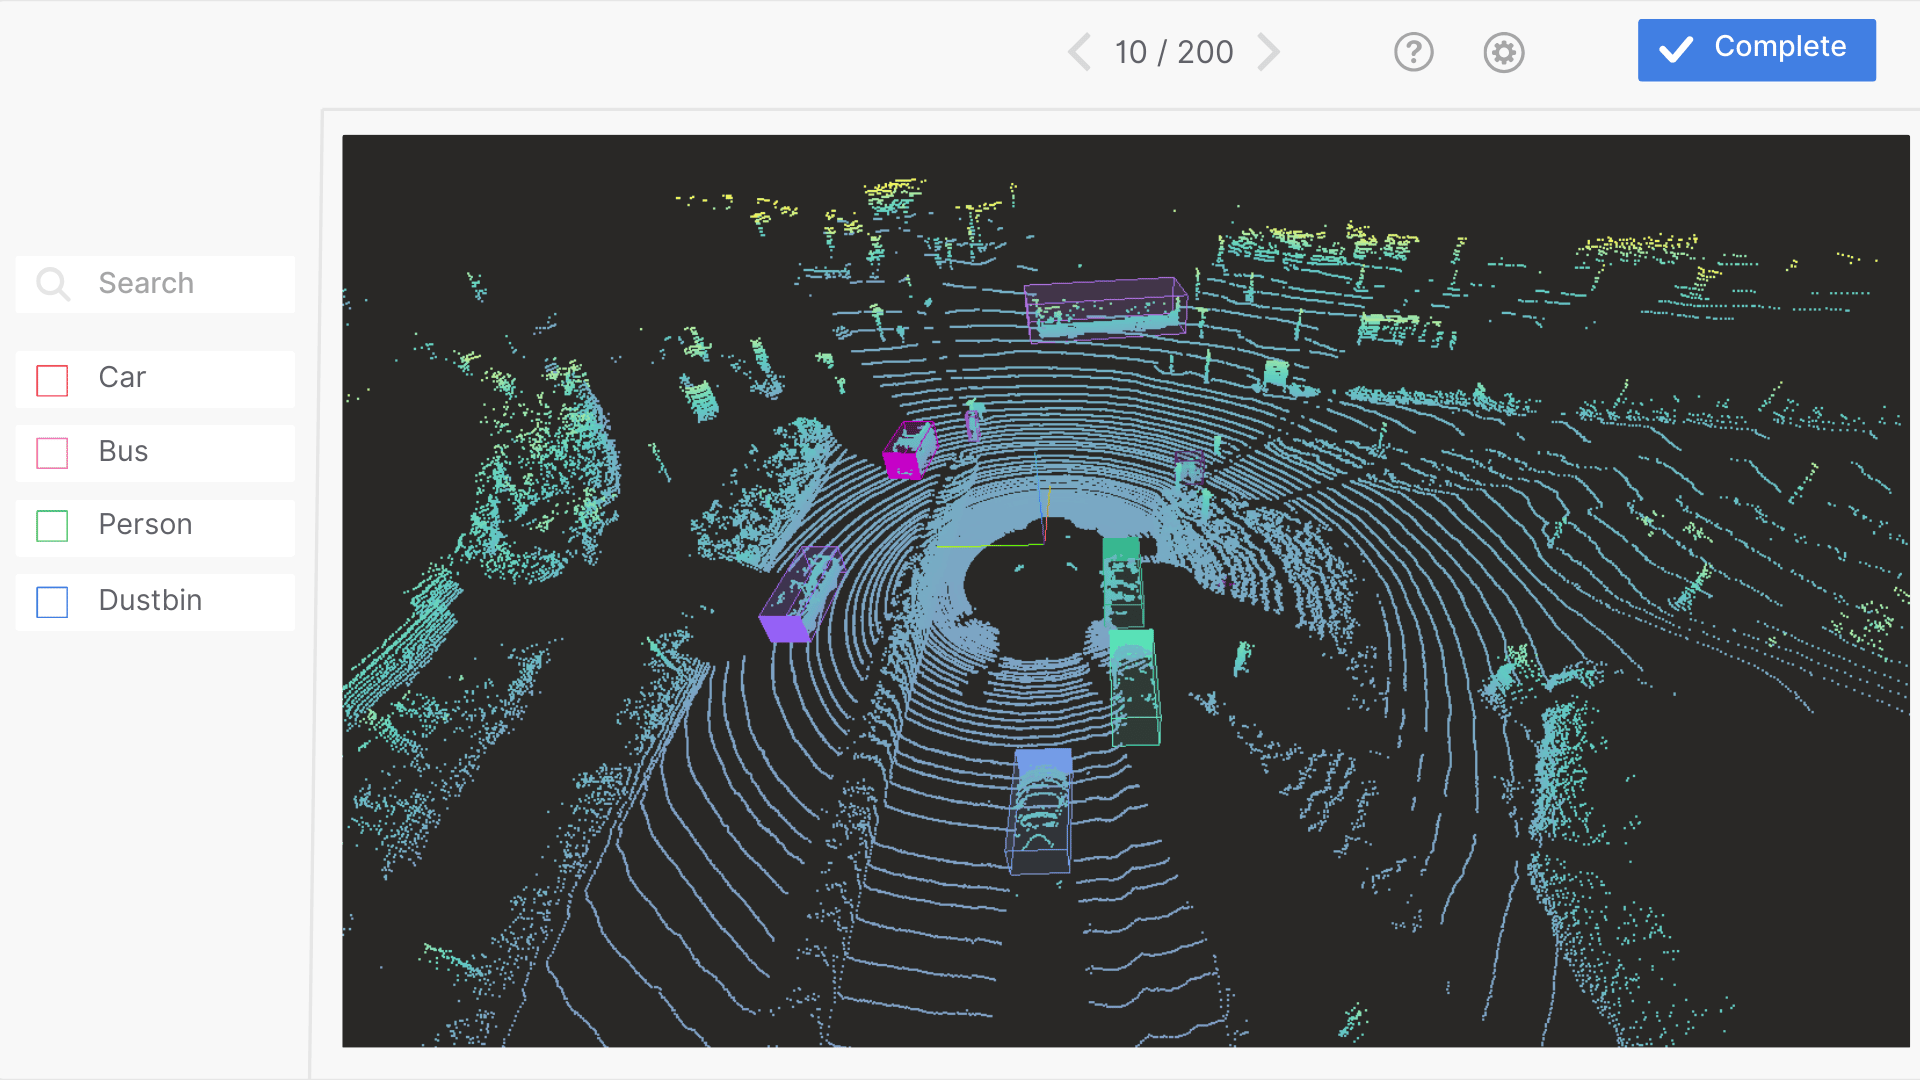
Task: Click the Complete button
Action: pyautogui.click(x=1756, y=50)
